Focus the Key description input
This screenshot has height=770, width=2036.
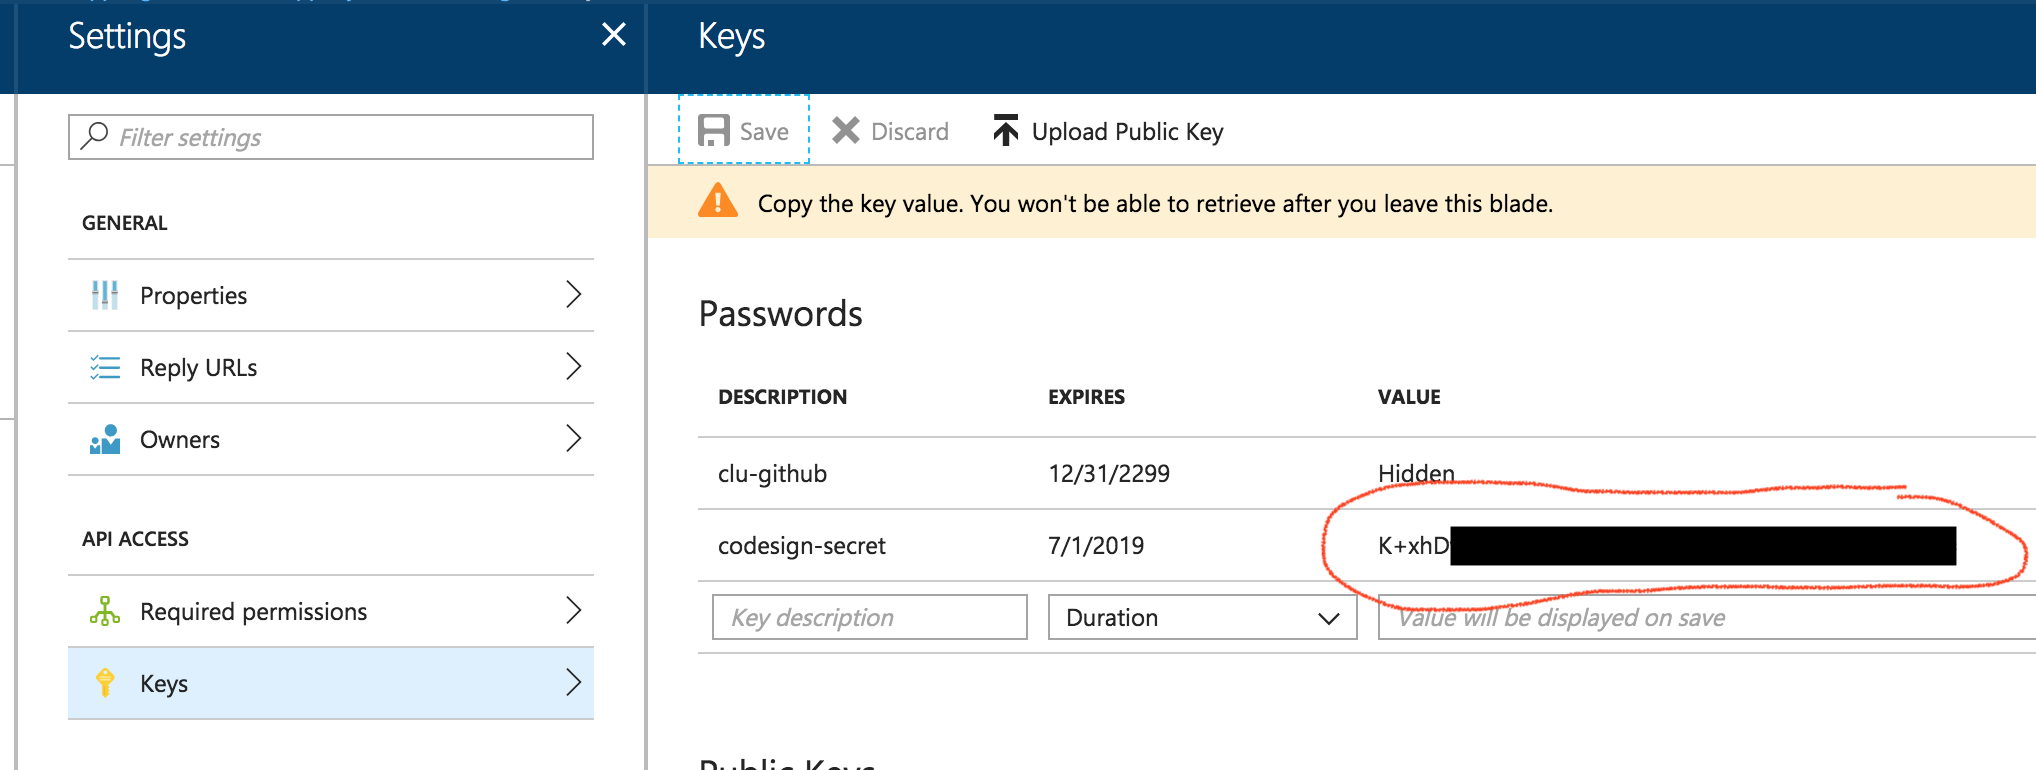pyautogui.click(x=870, y=617)
